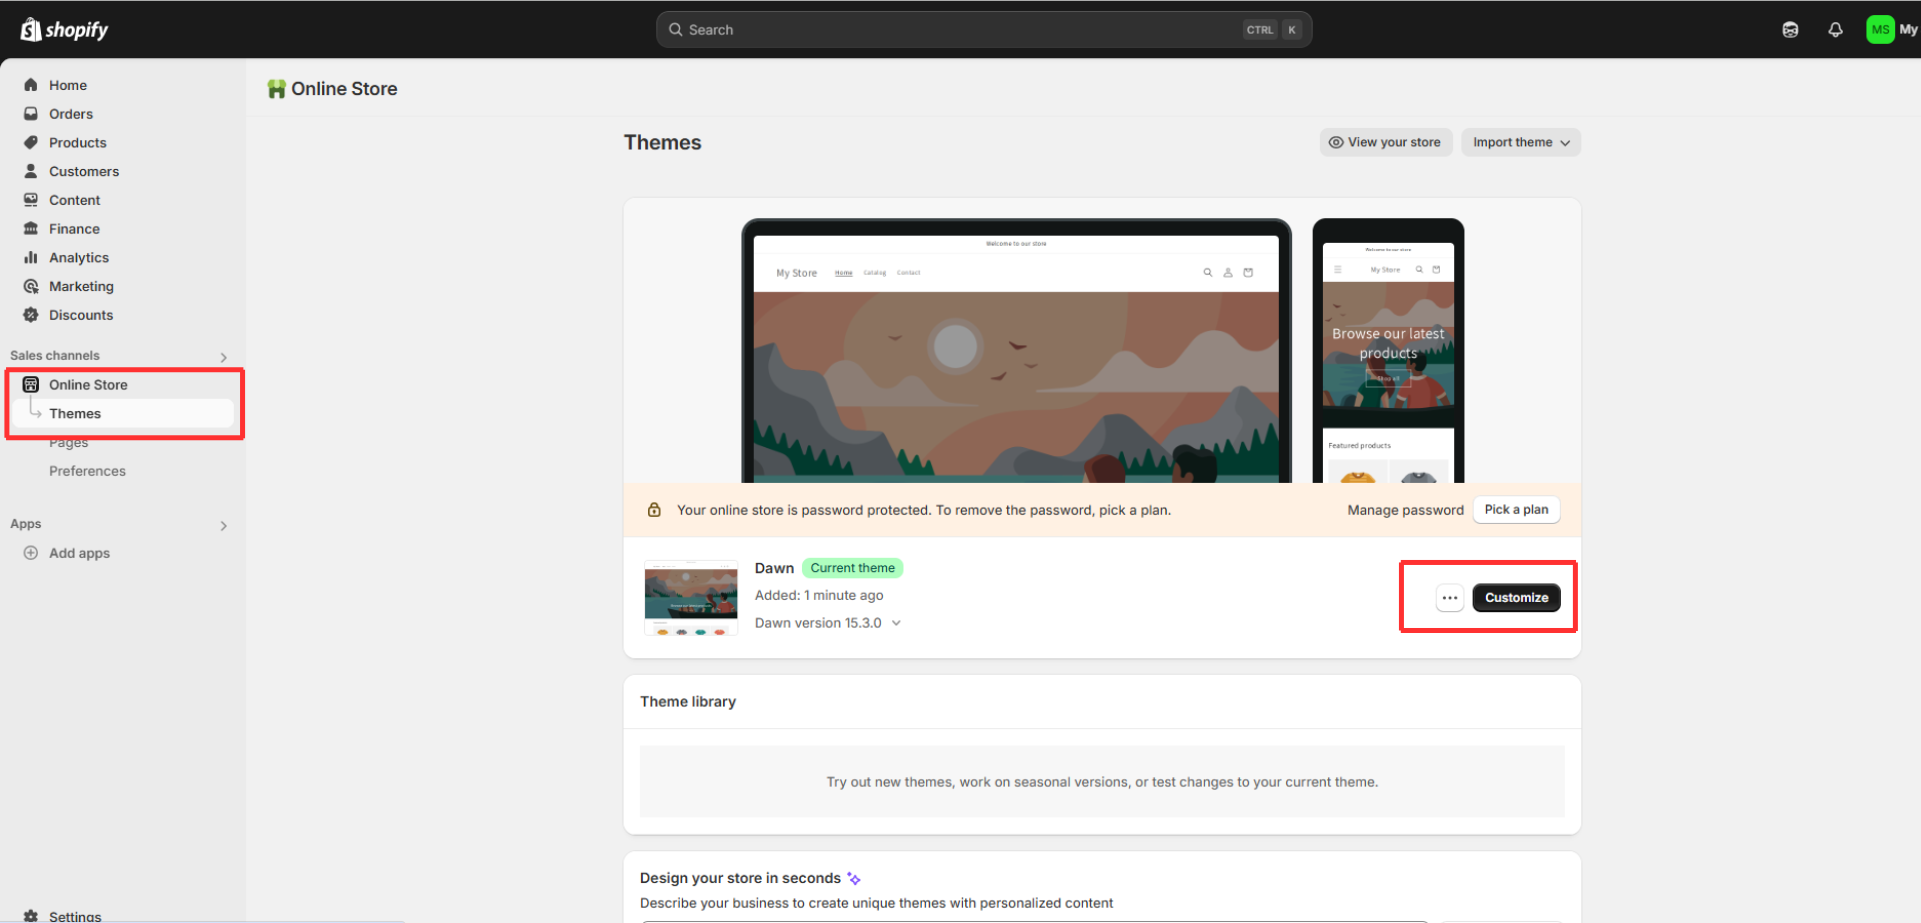Viewport: 1921px width, 923px height.
Task: Select the Orders icon in the sidebar
Action: pos(31,113)
